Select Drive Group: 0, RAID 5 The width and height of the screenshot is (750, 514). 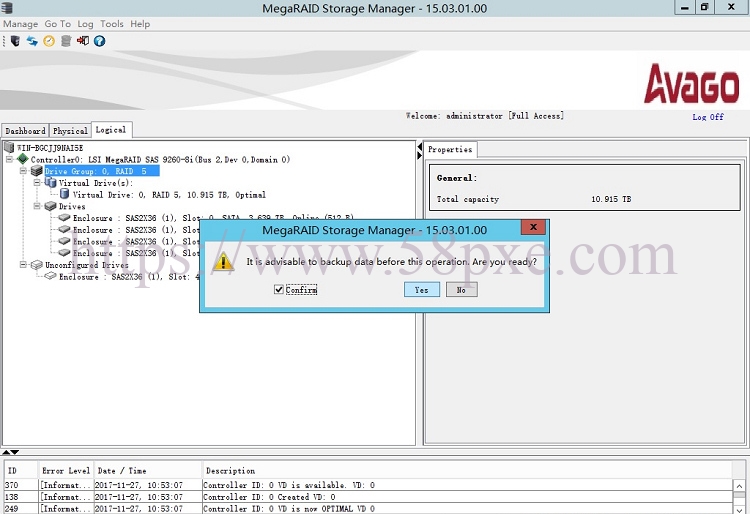tap(101, 171)
